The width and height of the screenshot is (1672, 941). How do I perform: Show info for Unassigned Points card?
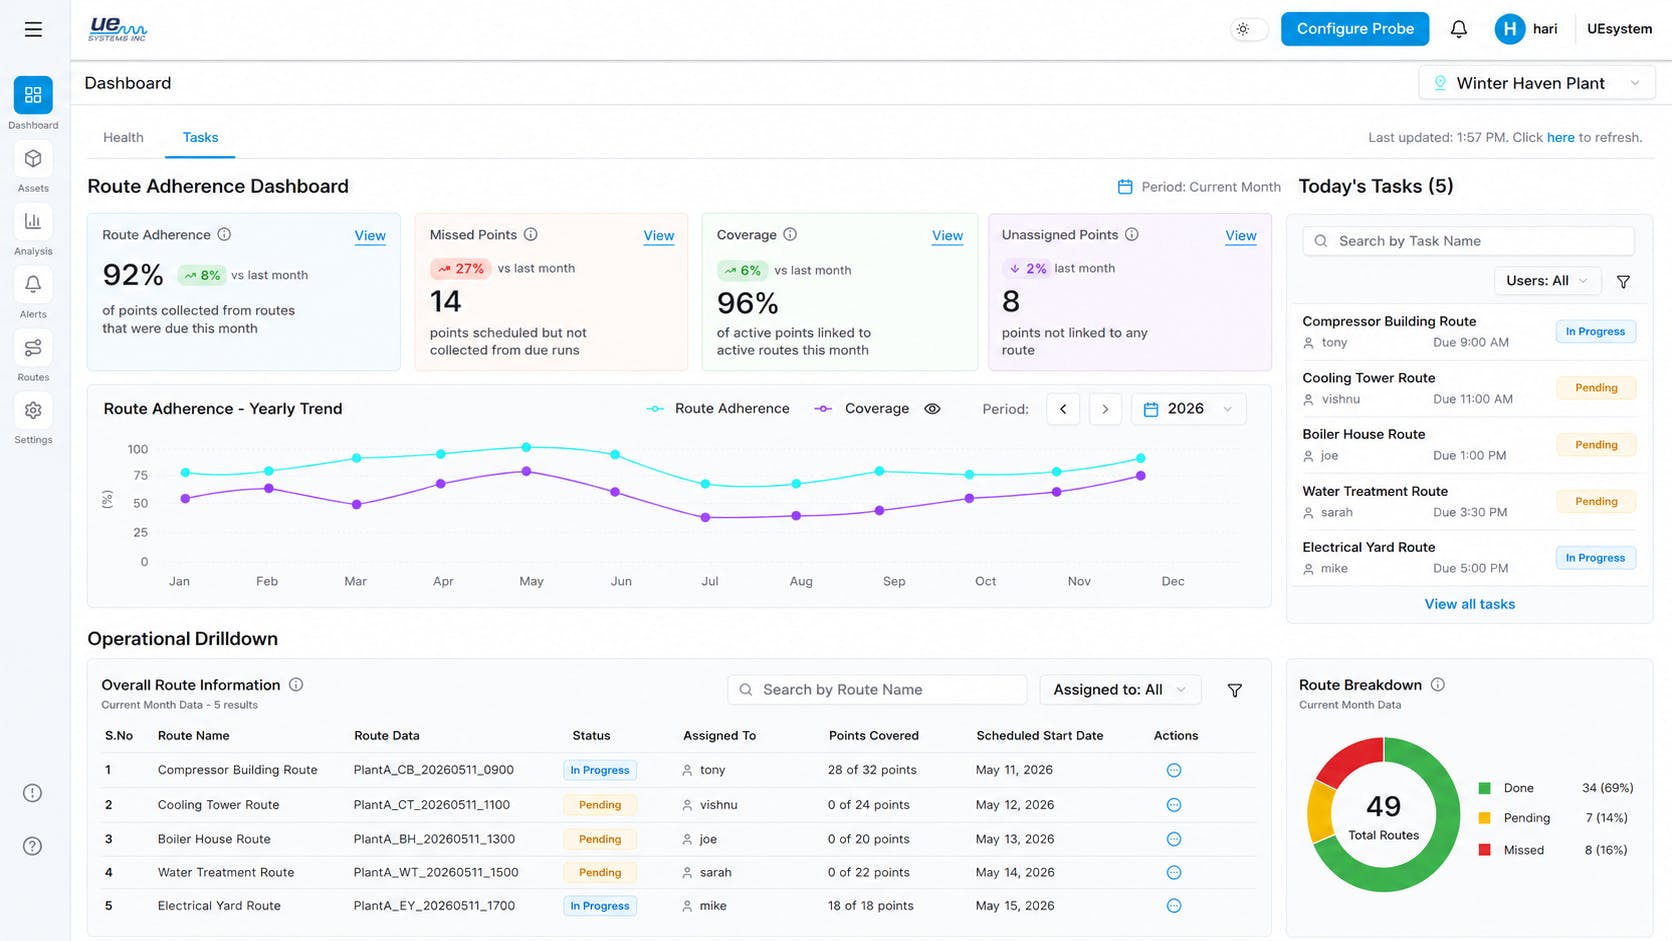click(x=1132, y=235)
